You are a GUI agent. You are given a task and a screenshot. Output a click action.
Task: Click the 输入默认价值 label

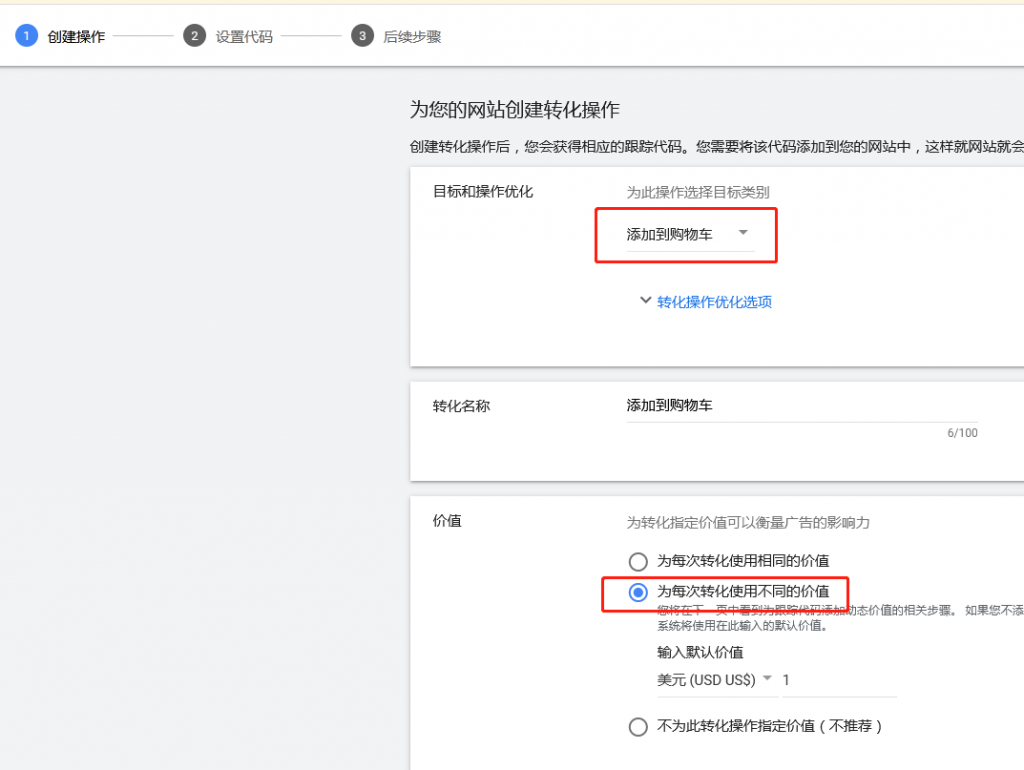tap(700, 652)
